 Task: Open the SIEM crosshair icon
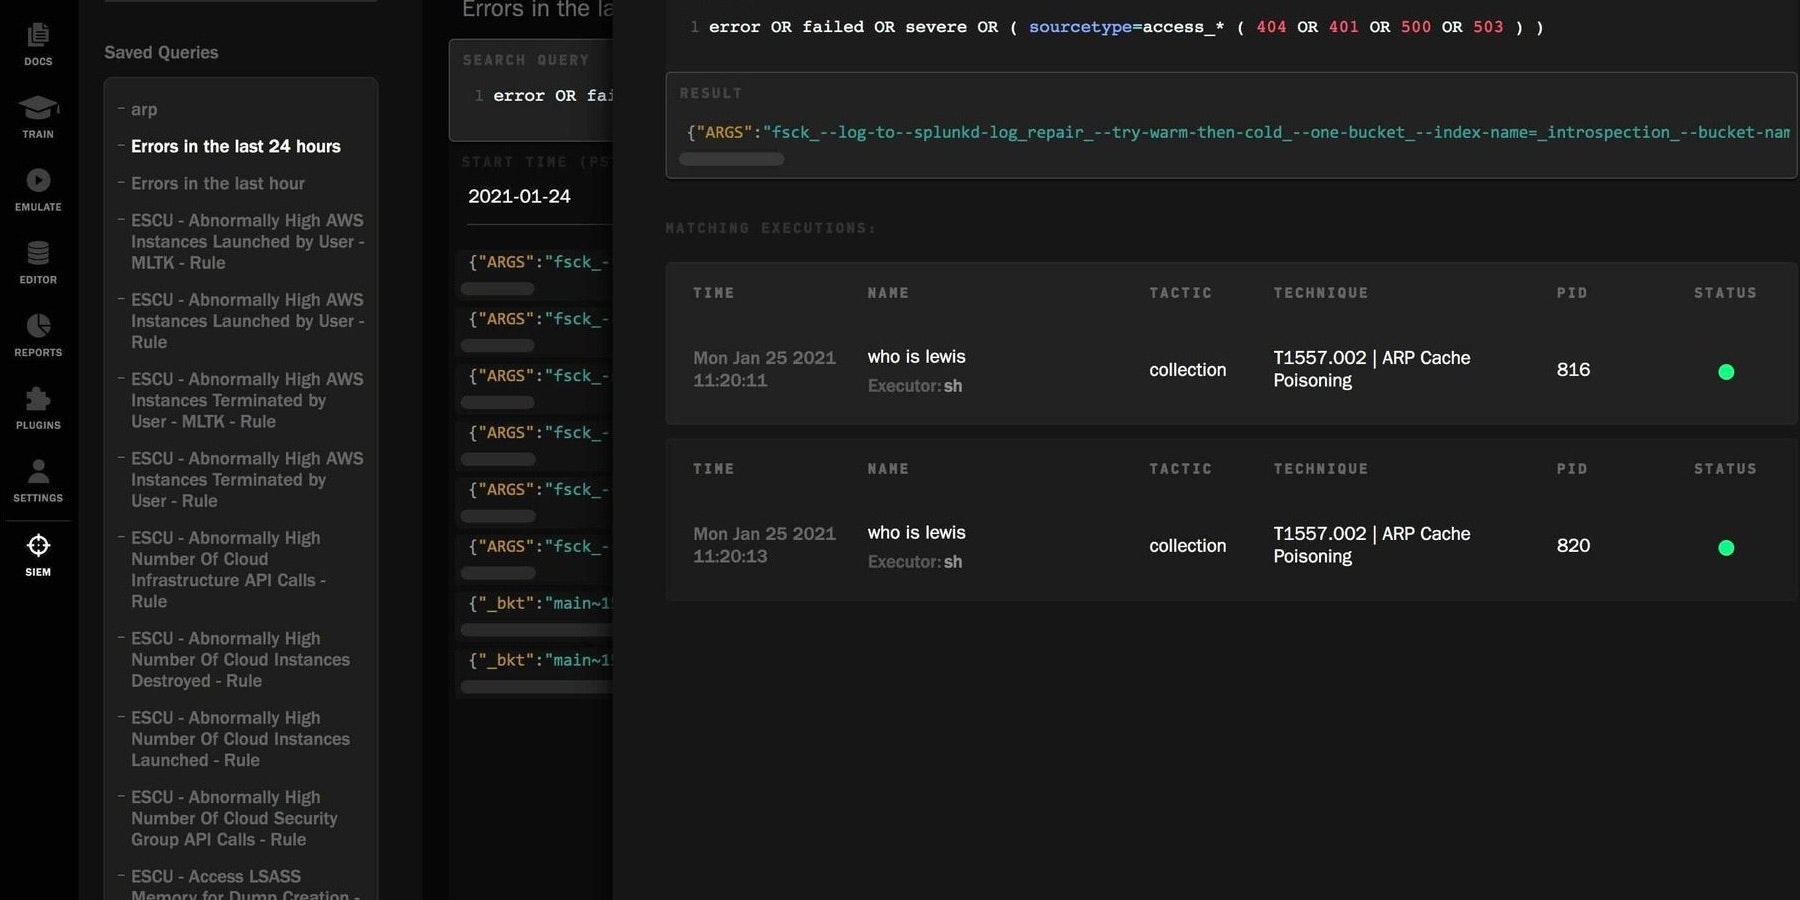tap(38, 545)
